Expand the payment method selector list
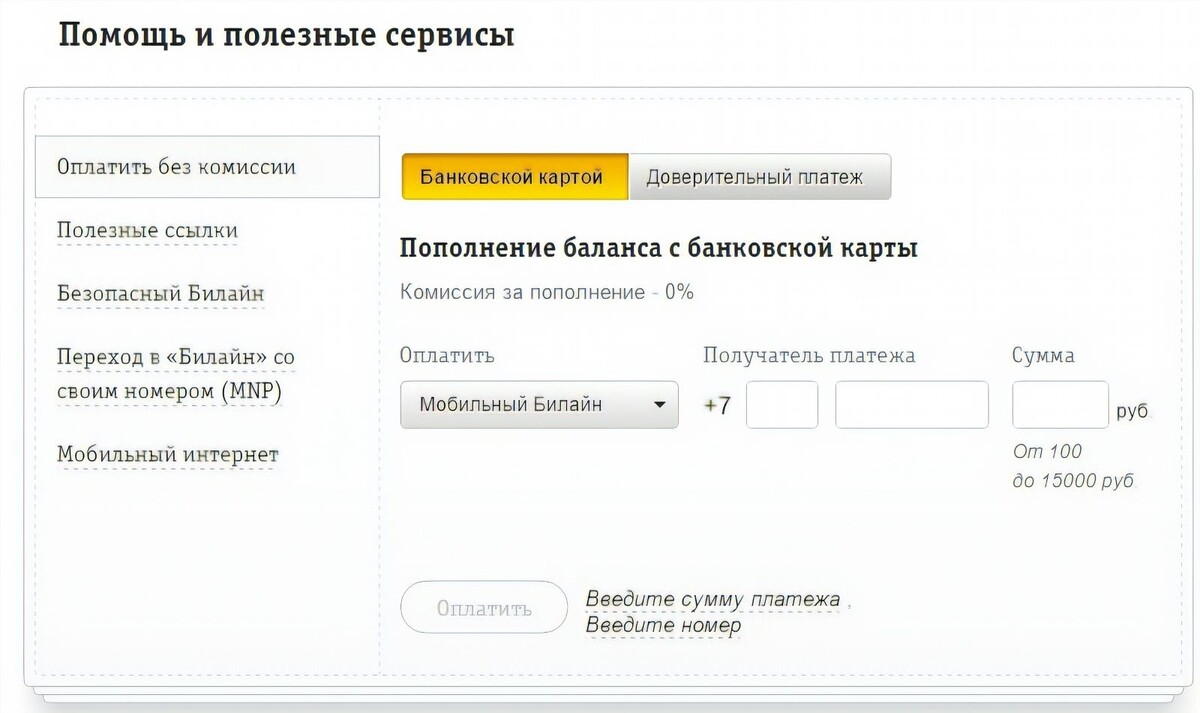The width and height of the screenshot is (1200, 713). point(538,404)
